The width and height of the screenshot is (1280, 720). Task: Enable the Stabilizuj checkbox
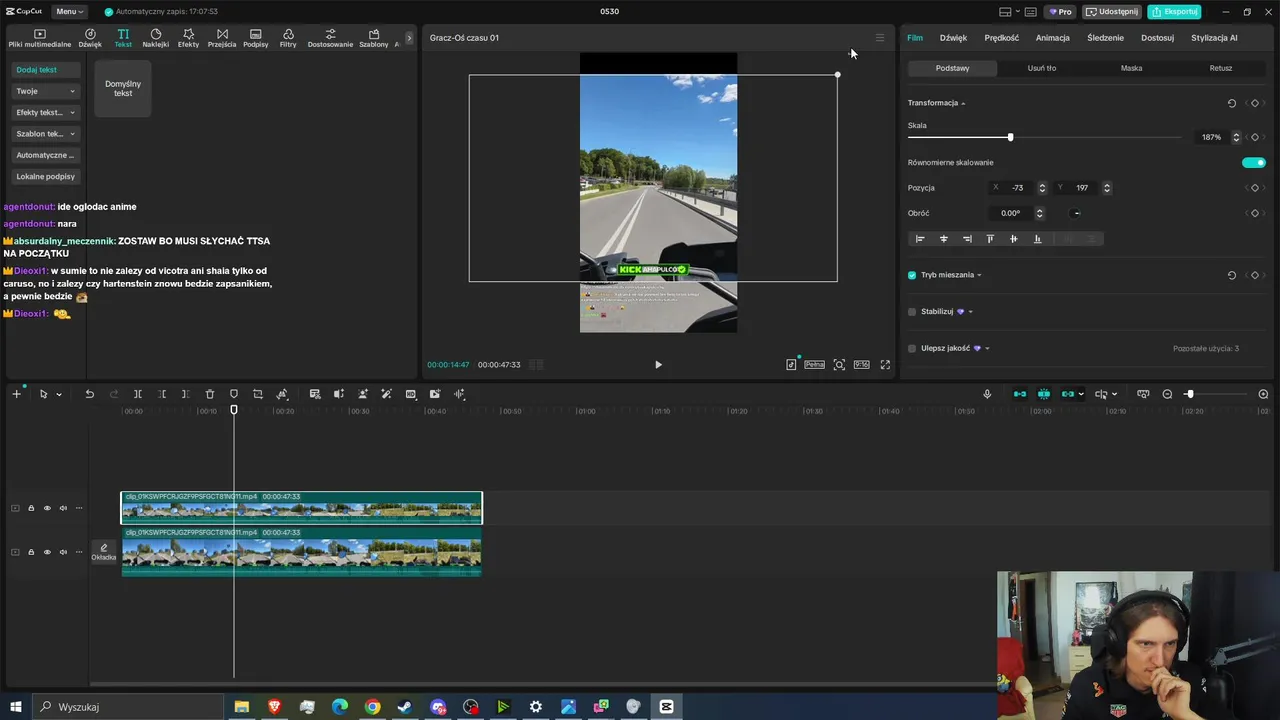click(x=912, y=312)
